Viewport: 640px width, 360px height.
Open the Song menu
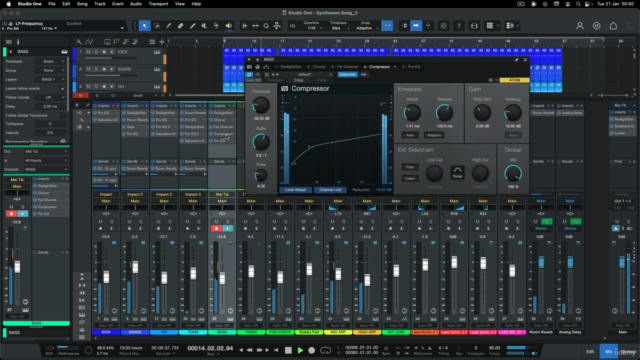coord(82,4)
